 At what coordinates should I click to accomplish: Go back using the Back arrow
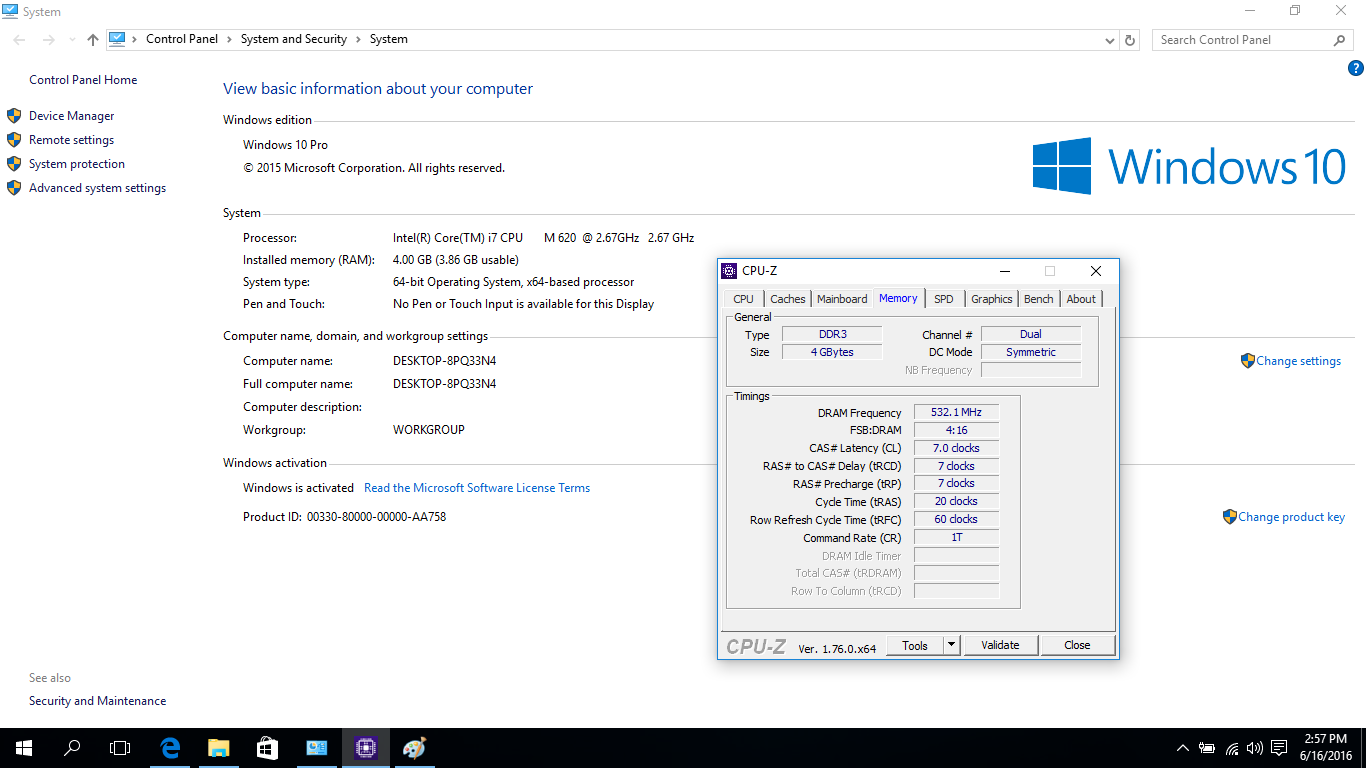(20, 40)
